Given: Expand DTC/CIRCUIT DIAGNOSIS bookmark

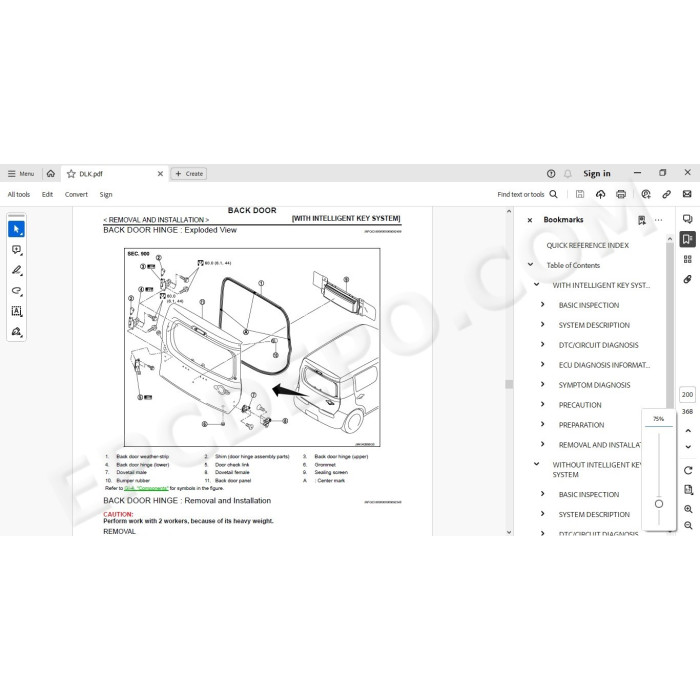Looking at the screenshot, I should coord(542,344).
